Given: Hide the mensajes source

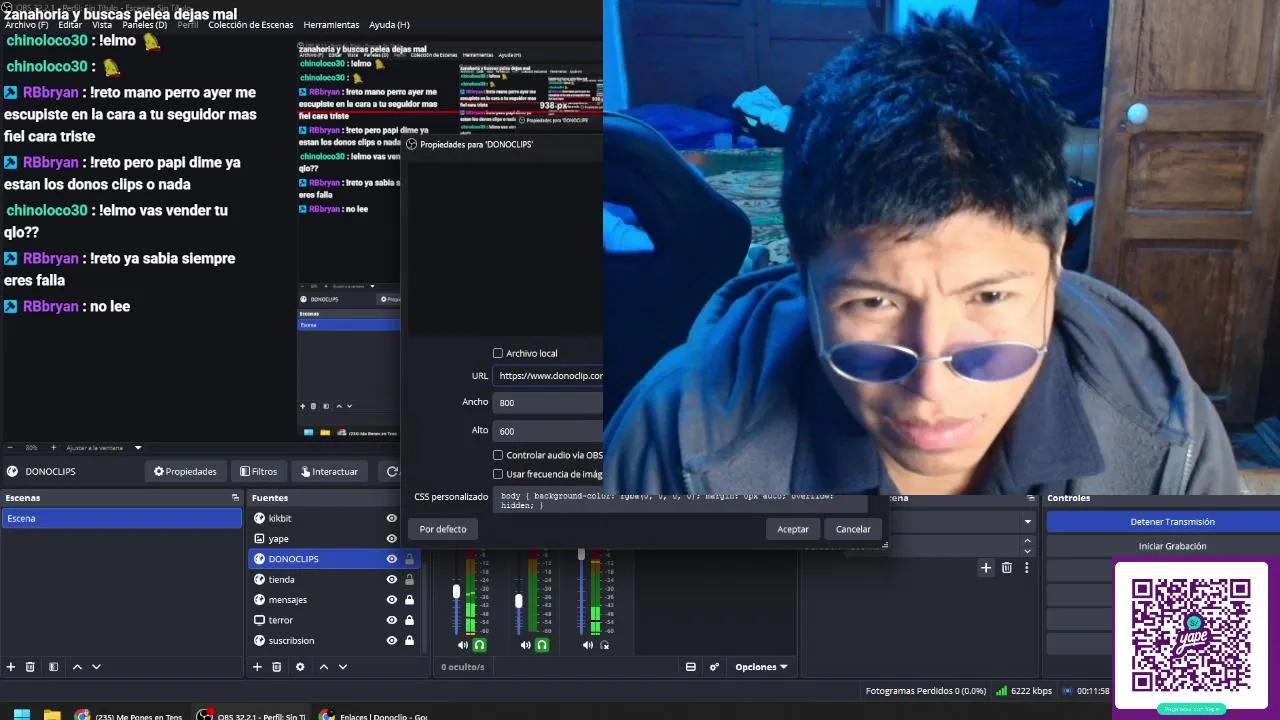Looking at the screenshot, I should point(392,600).
